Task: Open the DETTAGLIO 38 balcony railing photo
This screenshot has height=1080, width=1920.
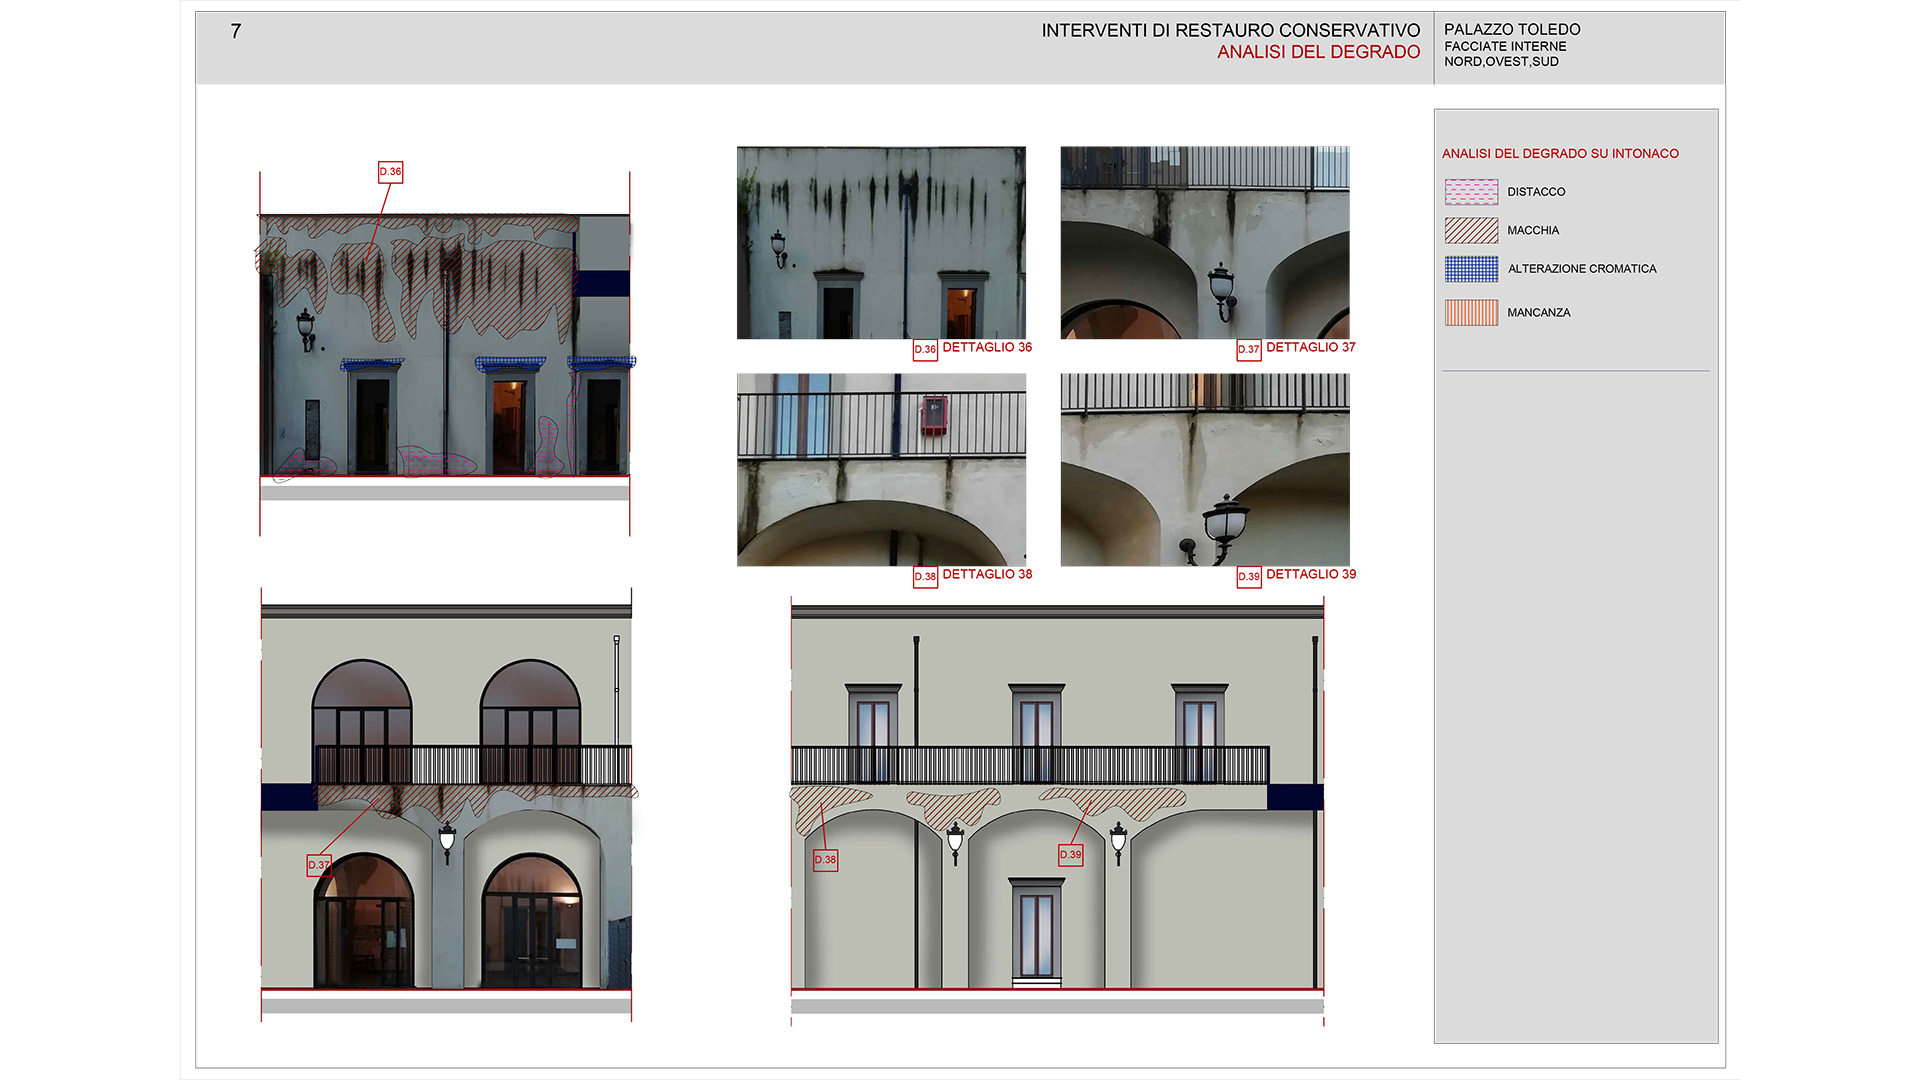Action: coord(881,470)
